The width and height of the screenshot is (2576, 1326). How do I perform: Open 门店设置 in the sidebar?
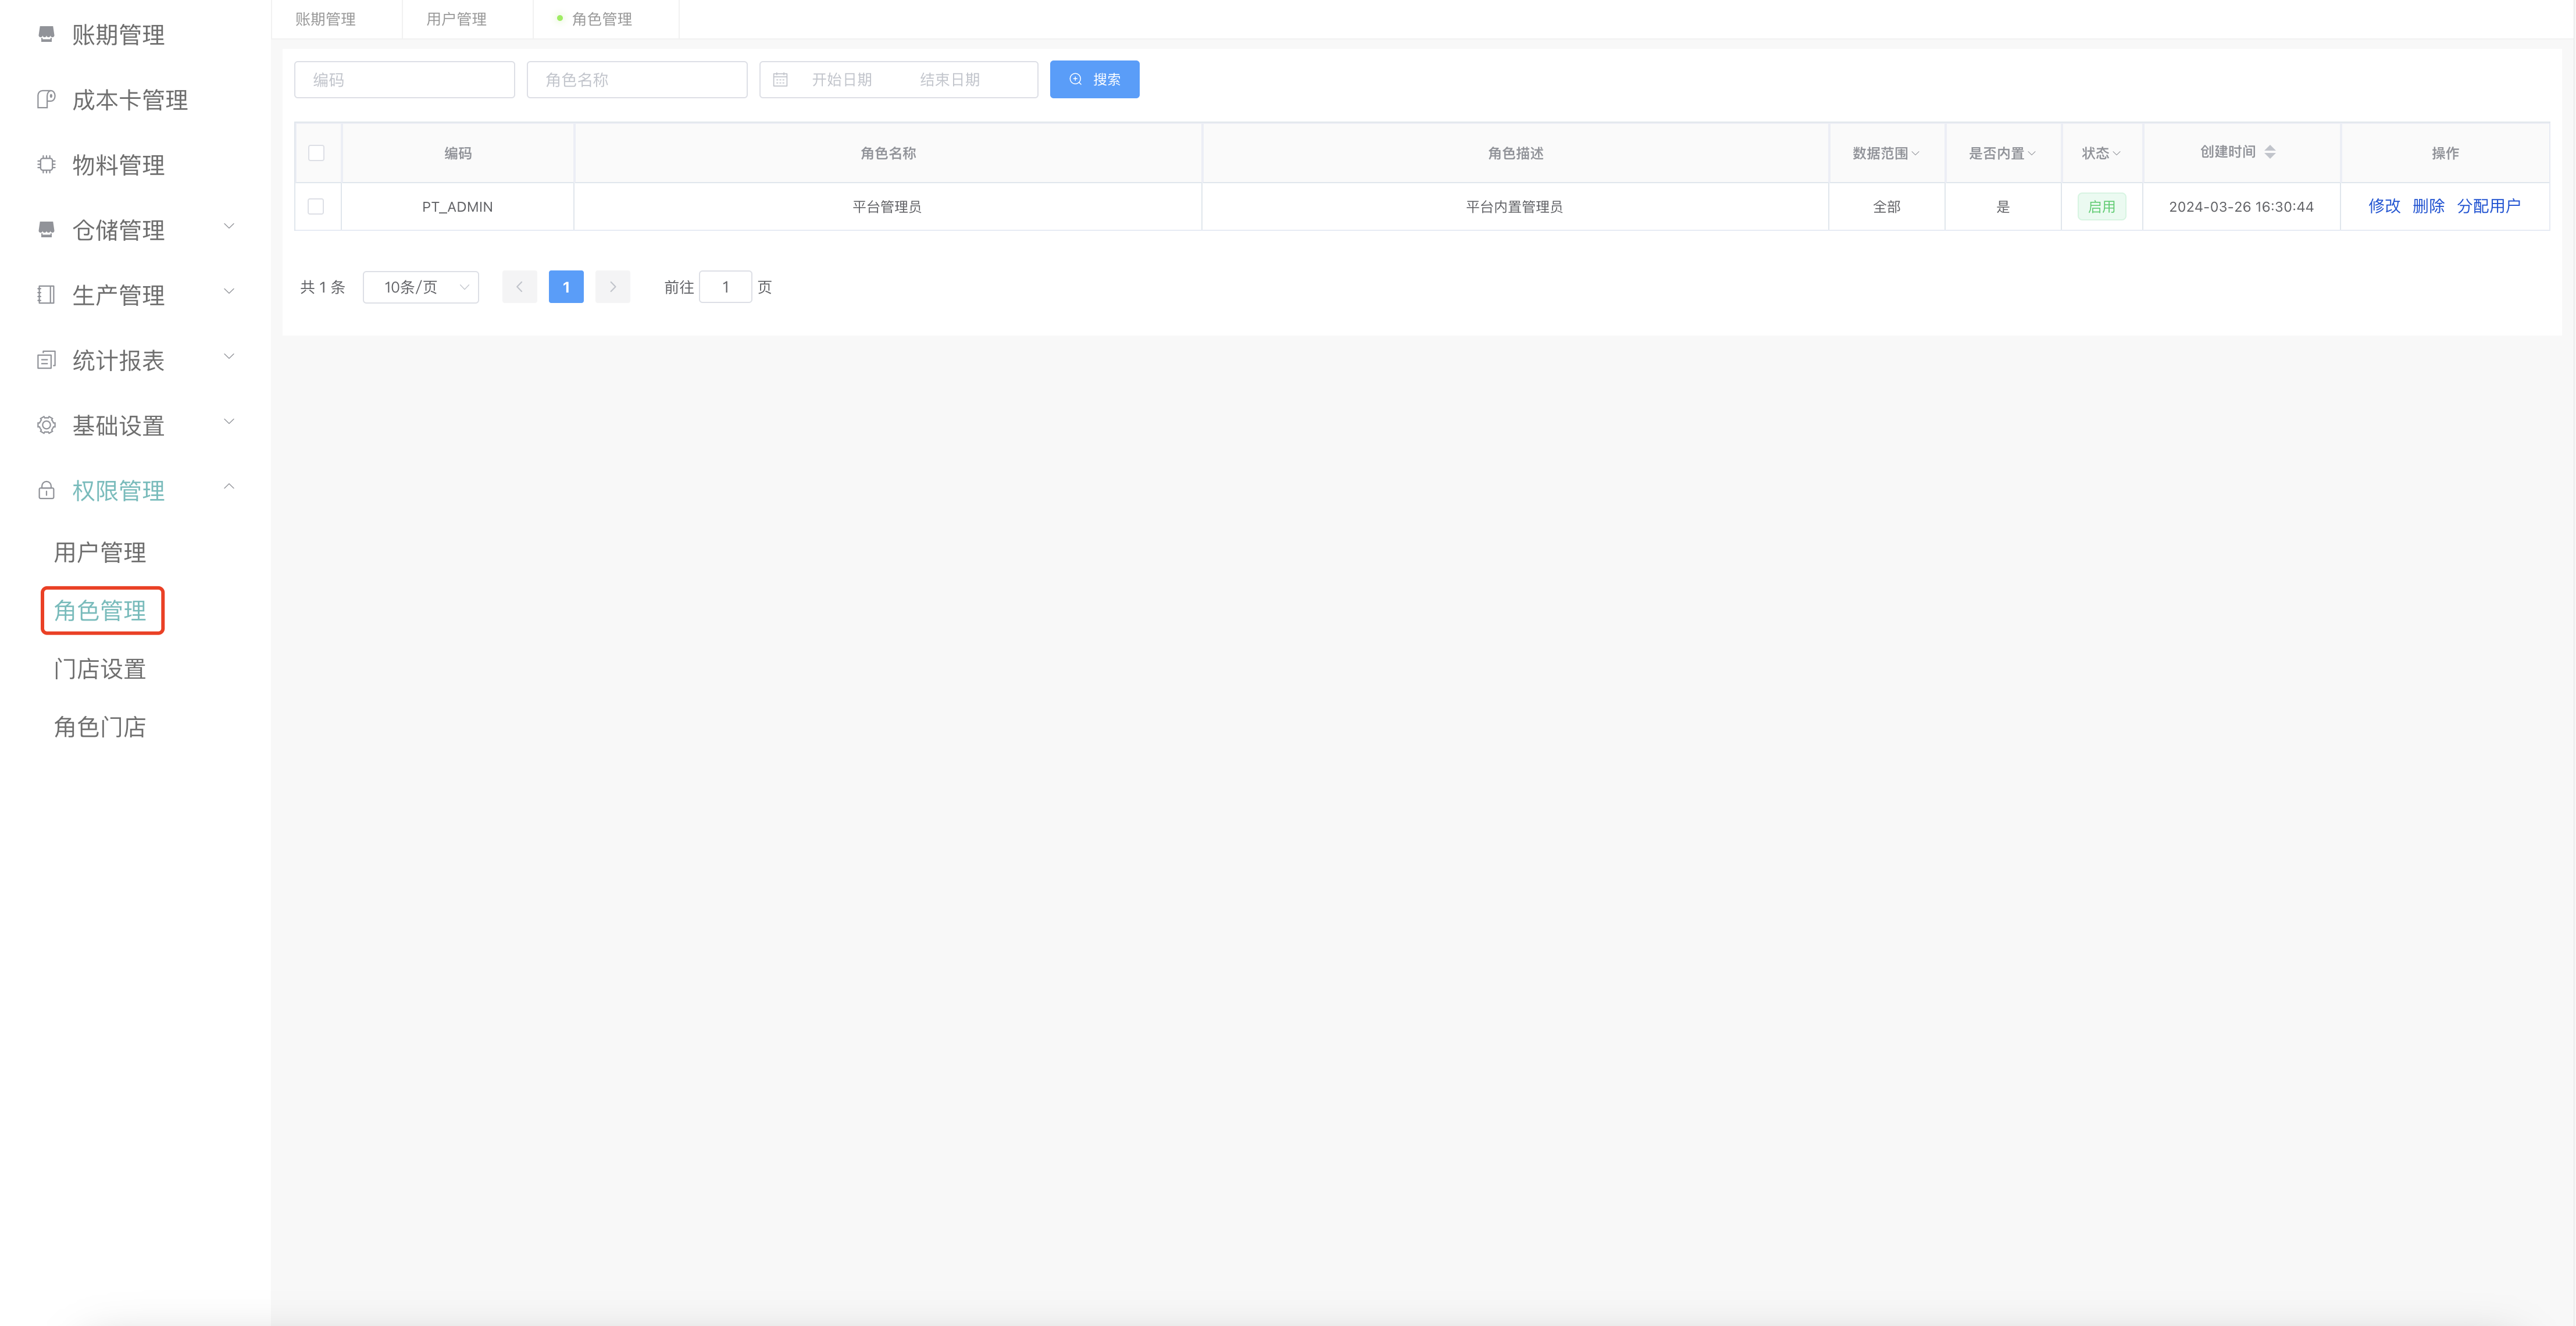100,669
